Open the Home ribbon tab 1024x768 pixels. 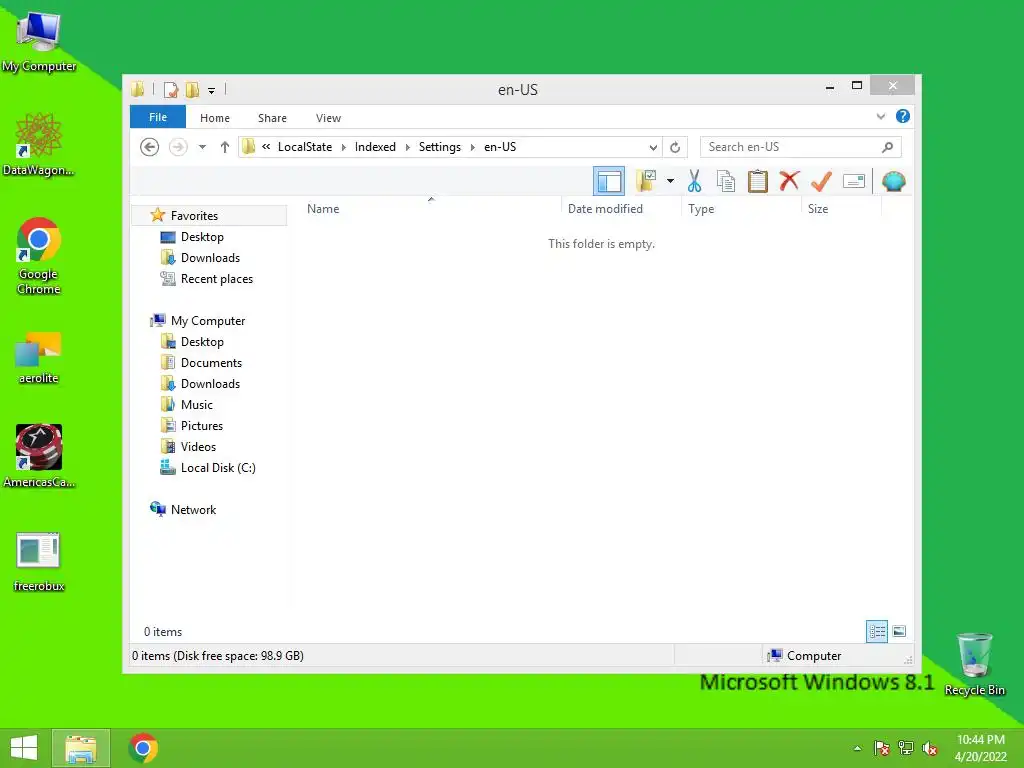(215, 118)
